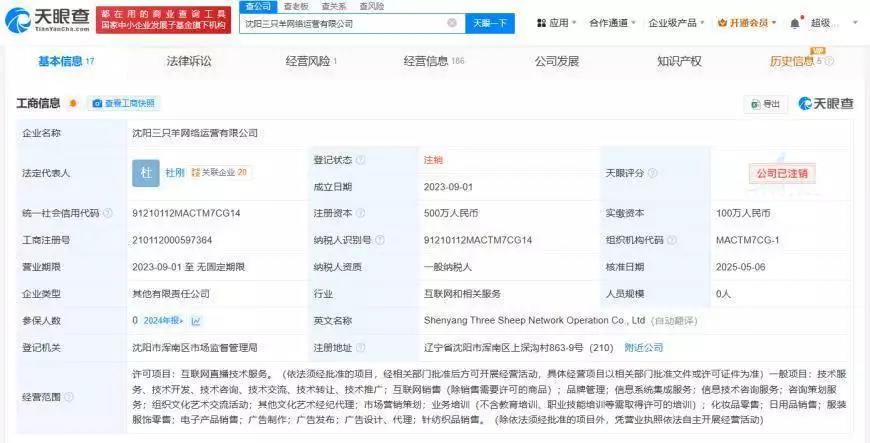Open the 知识产权 tab
The height and width of the screenshot is (443, 870).
(679, 62)
